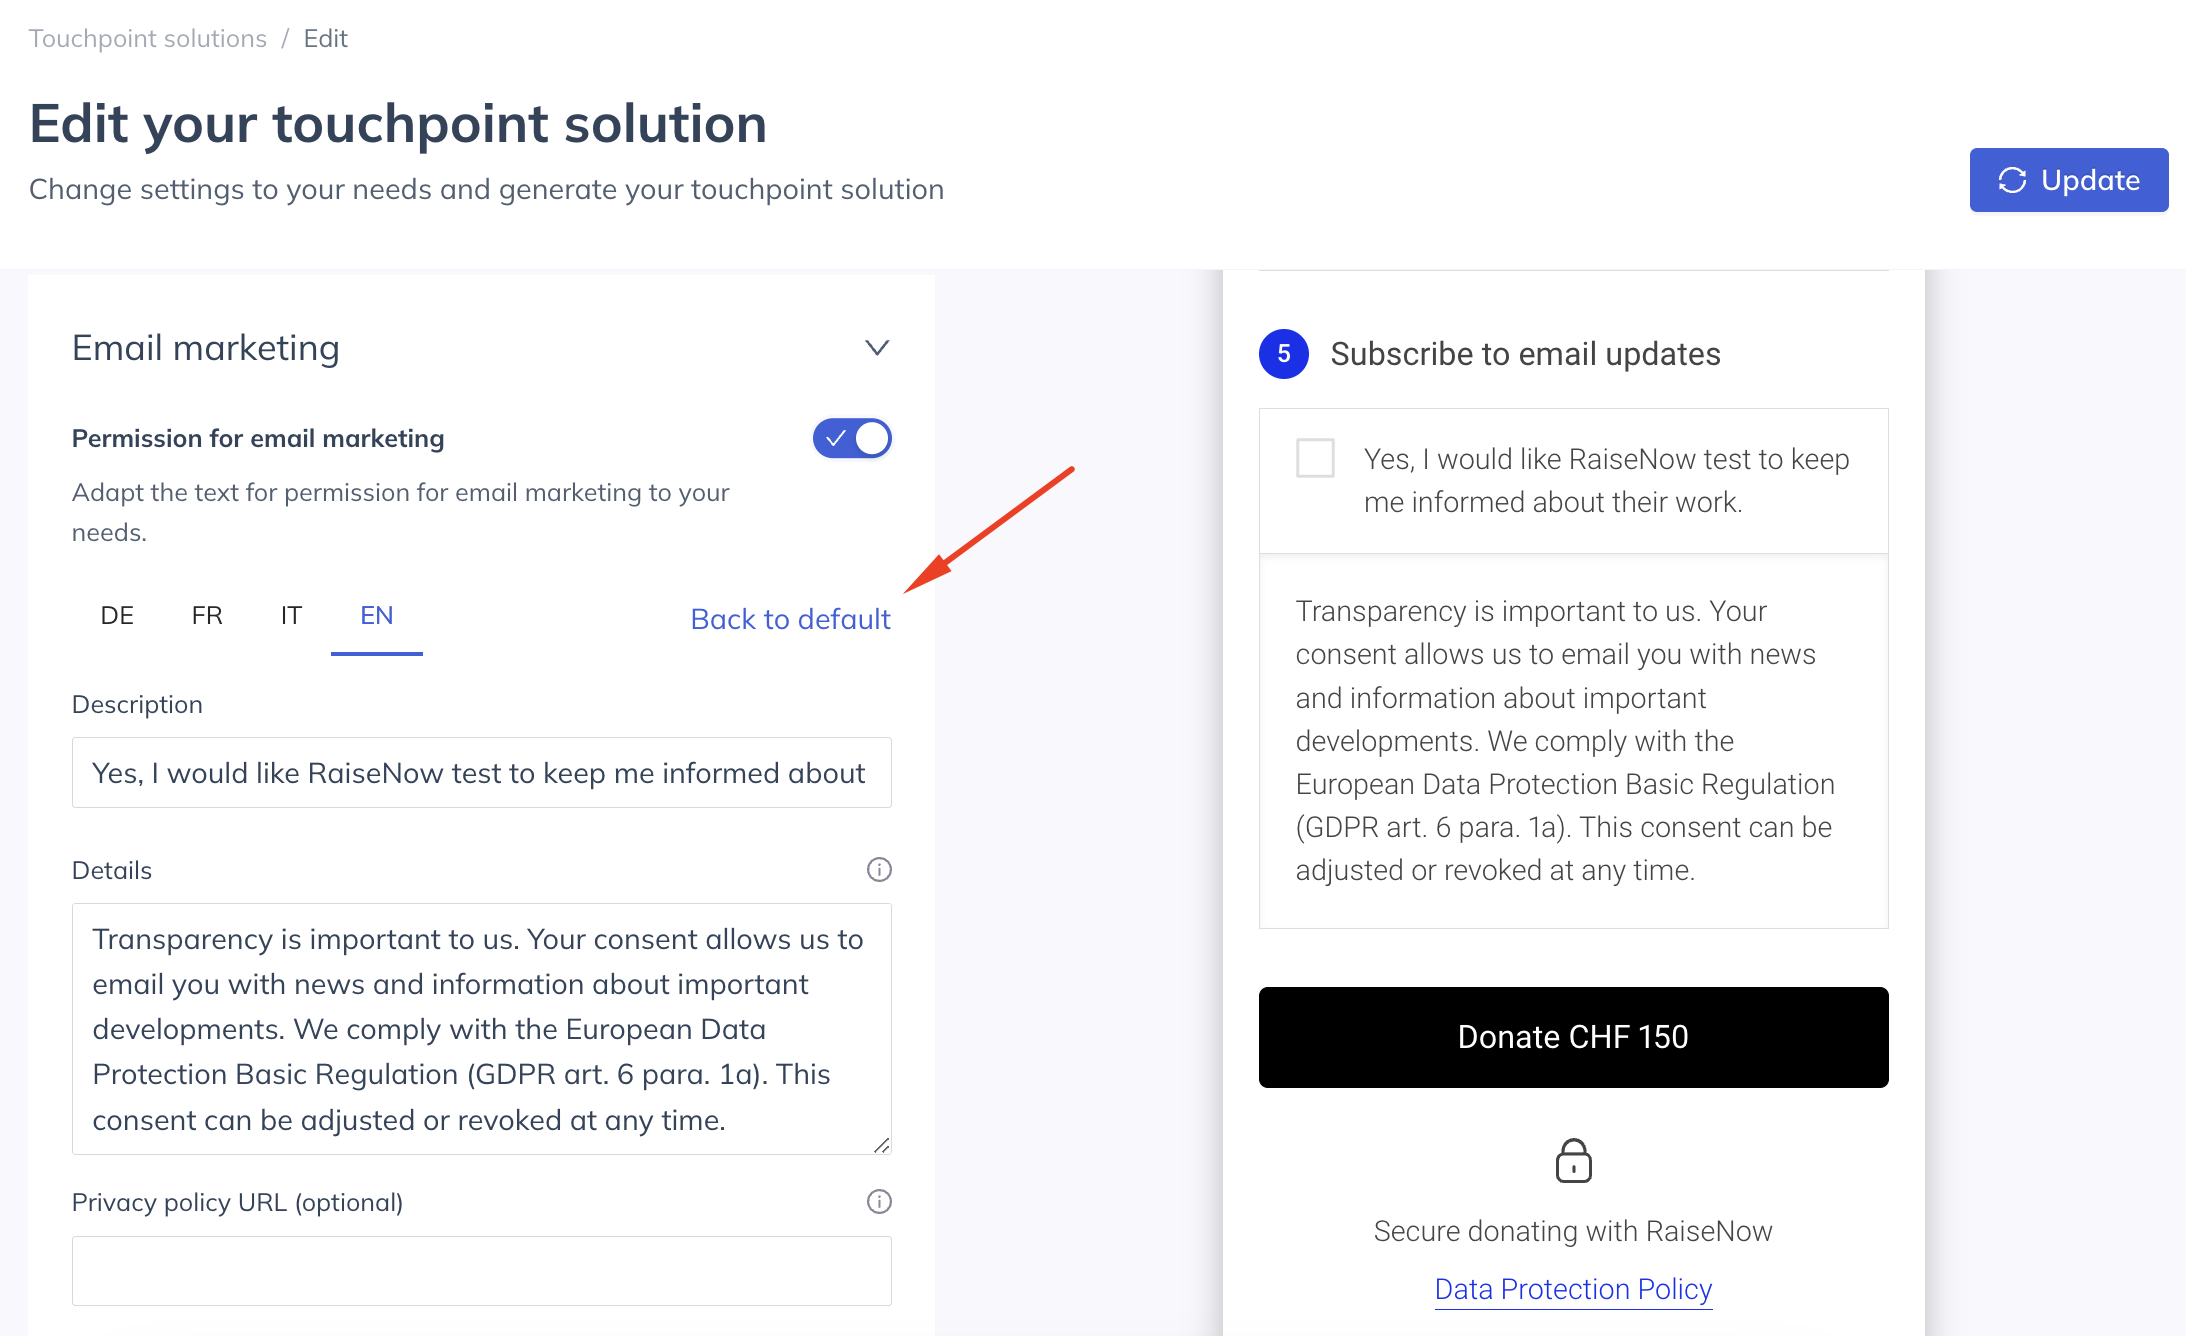Click the Donate CHF 150 button
The height and width of the screenshot is (1336, 2186).
click(x=1573, y=1037)
